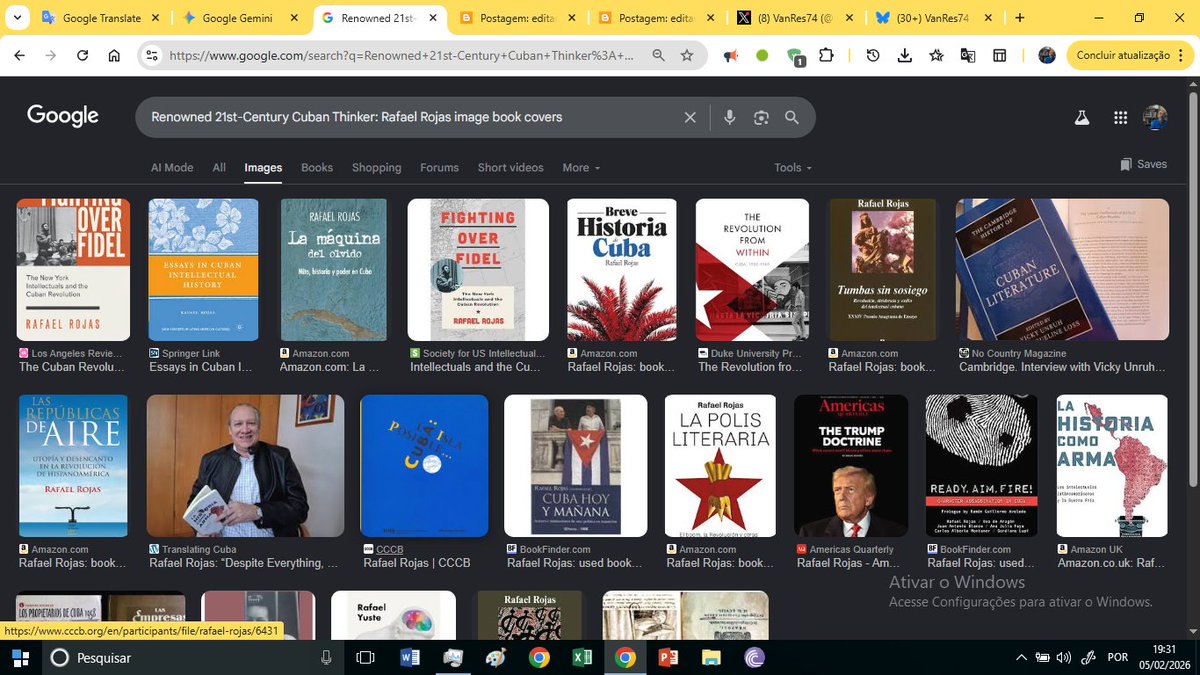Open The Trump Doctrine magazine cover
The width and height of the screenshot is (1200, 675).
[851, 466]
